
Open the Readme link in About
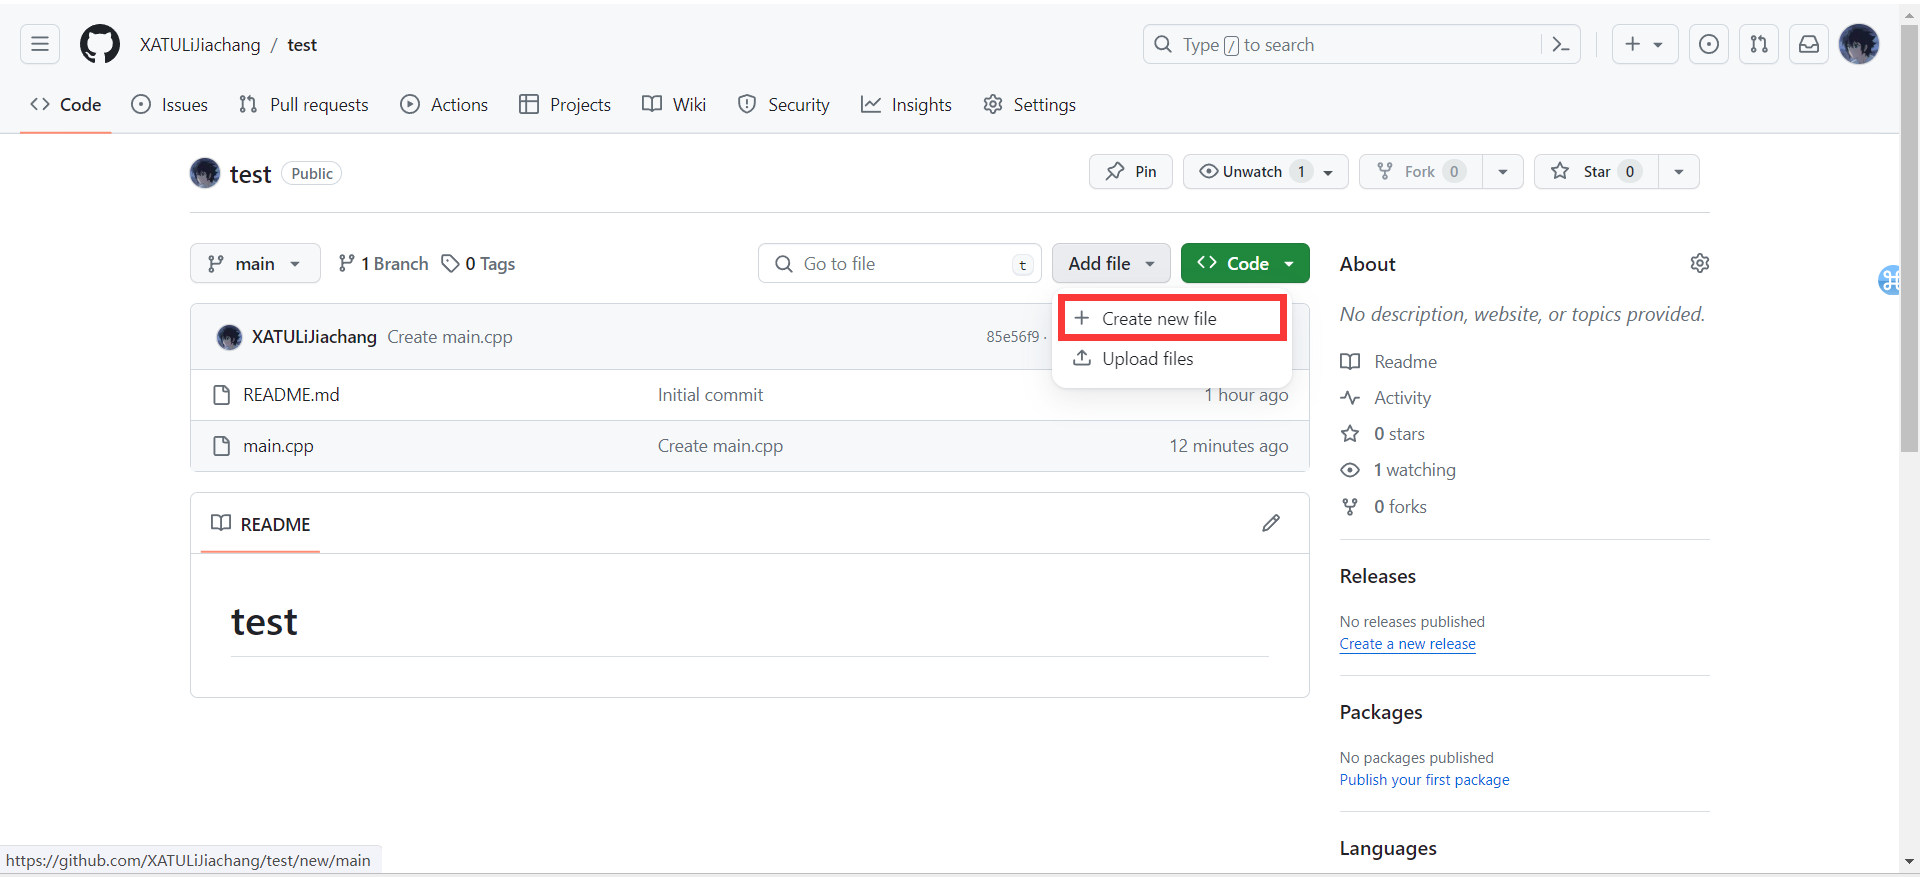pos(1389,361)
